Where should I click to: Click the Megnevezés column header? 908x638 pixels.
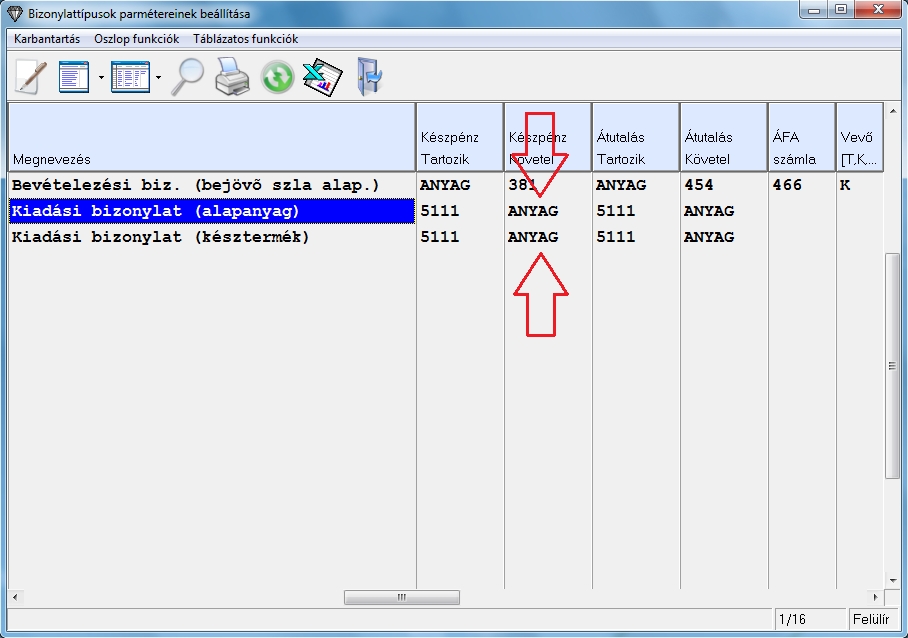[x=211, y=137]
